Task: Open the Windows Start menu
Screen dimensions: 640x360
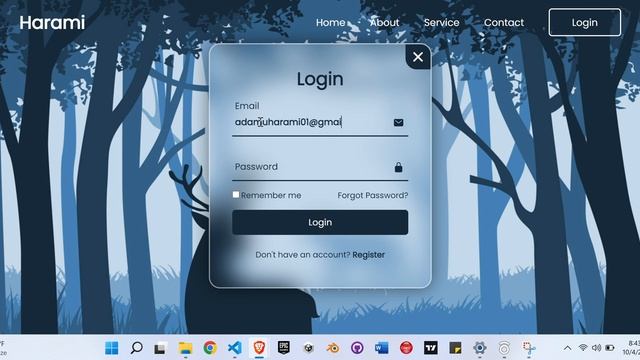Action: [111, 348]
